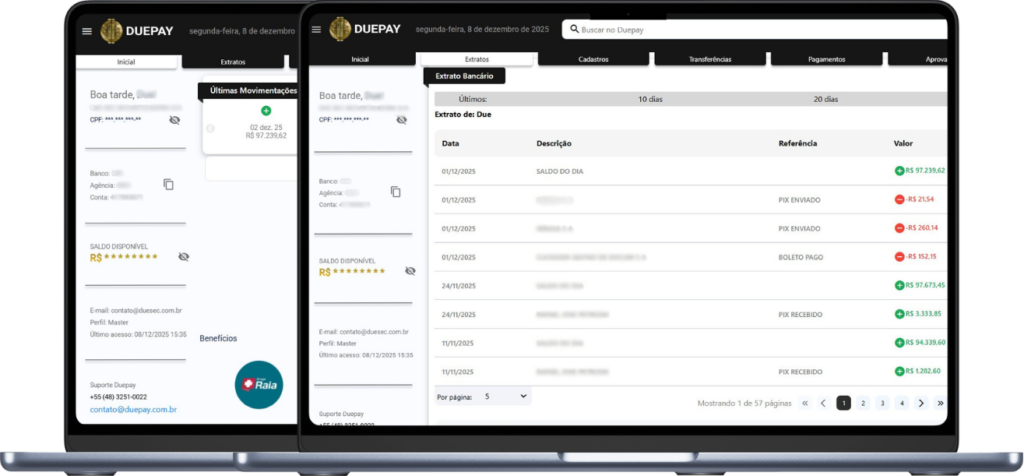Click the previous arrow on Últimas Movimentações card
Viewport: 1024px width, 476px height.
tap(210, 129)
